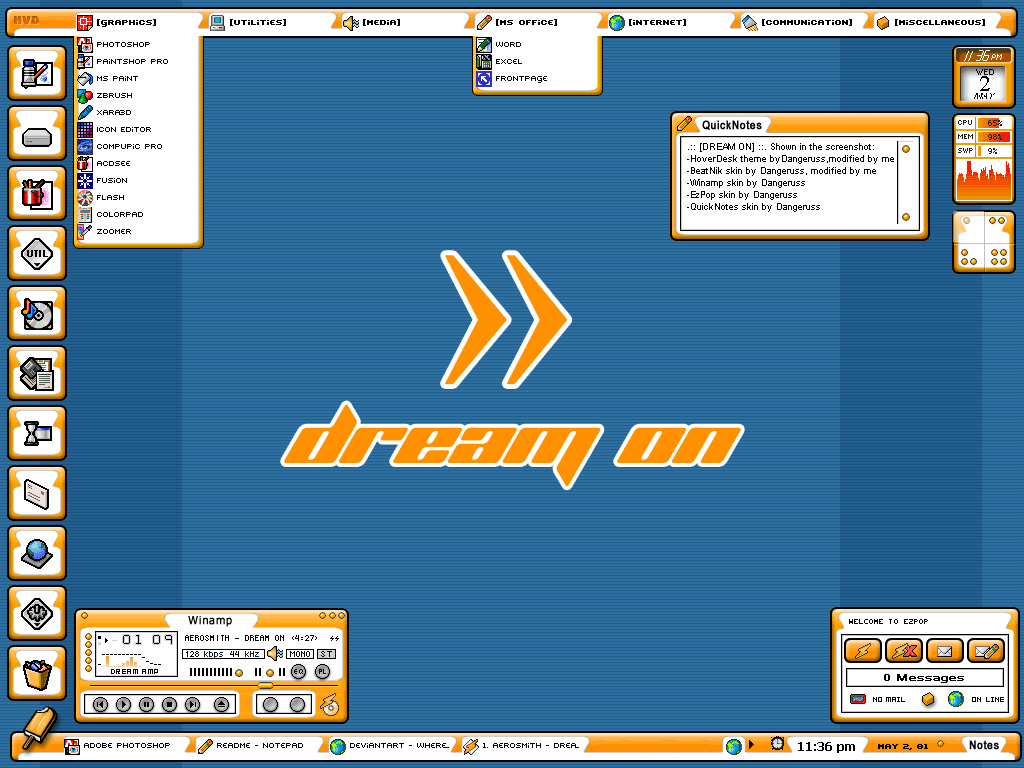Viewport: 1024px width, 768px height.
Task: Click the Winamp volume slider knob
Action: pyautogui.click(x=239, y=673)
